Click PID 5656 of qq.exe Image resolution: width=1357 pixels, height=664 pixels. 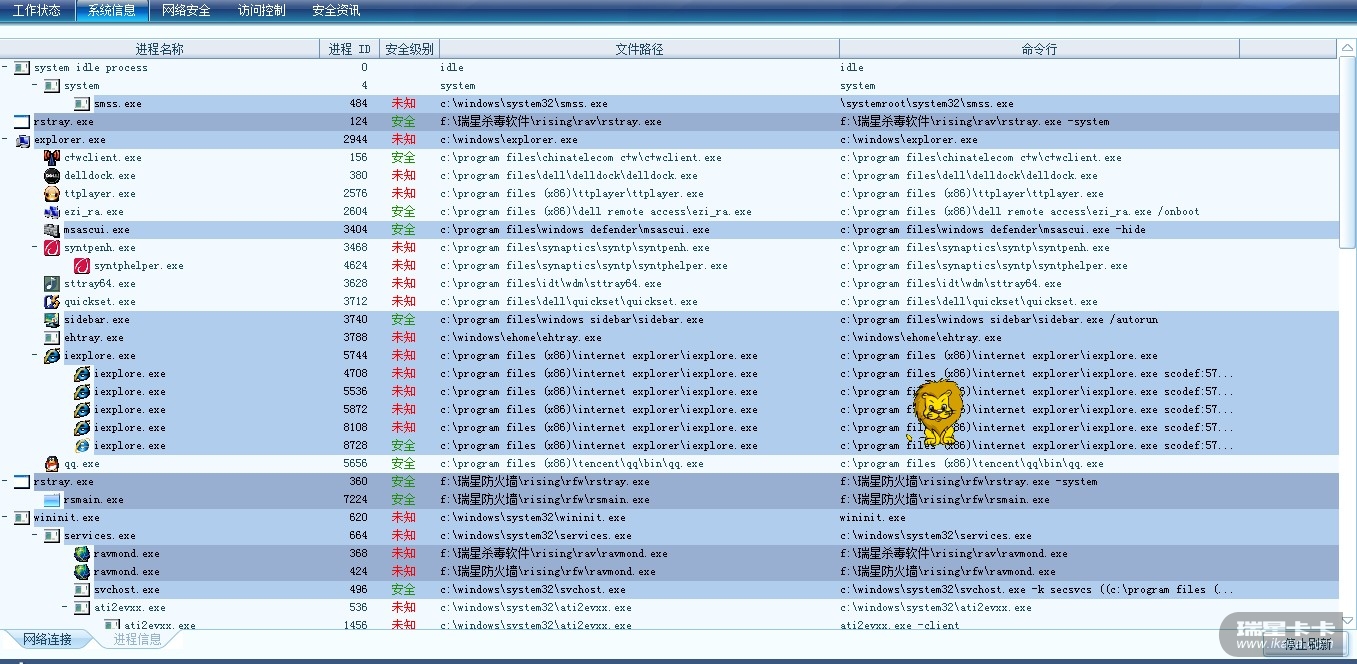click(x=355, y=464)
